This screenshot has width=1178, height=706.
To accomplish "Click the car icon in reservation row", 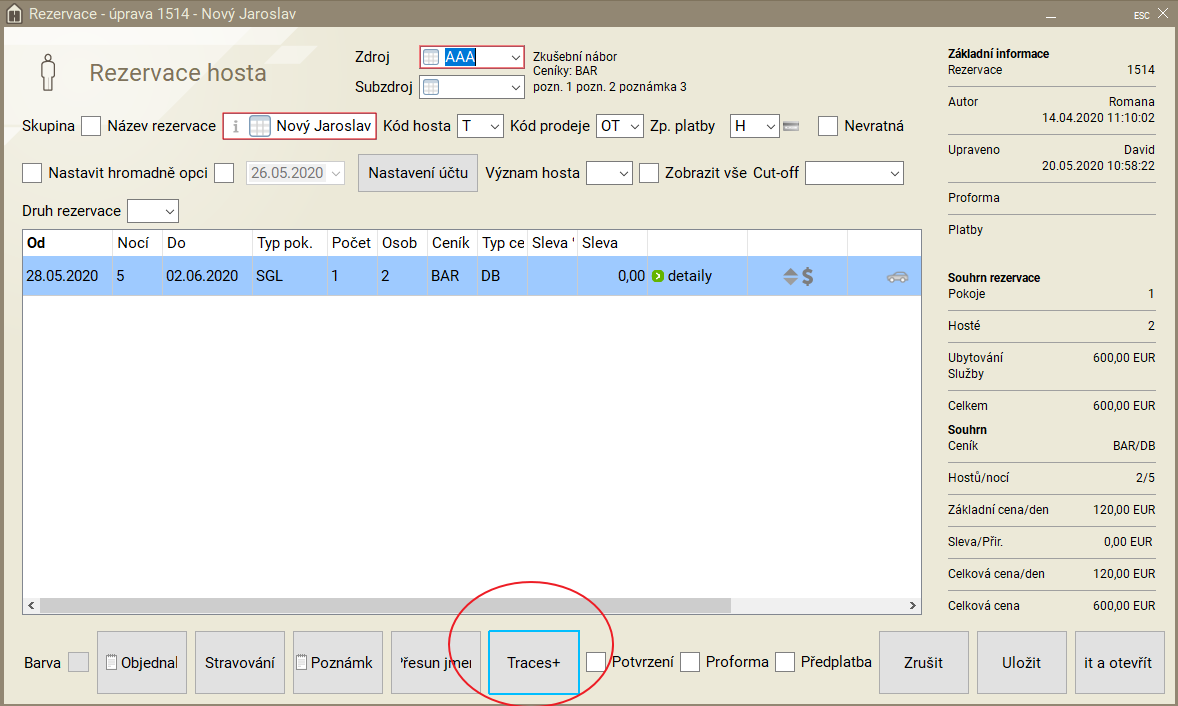I will tap(897, 277).
